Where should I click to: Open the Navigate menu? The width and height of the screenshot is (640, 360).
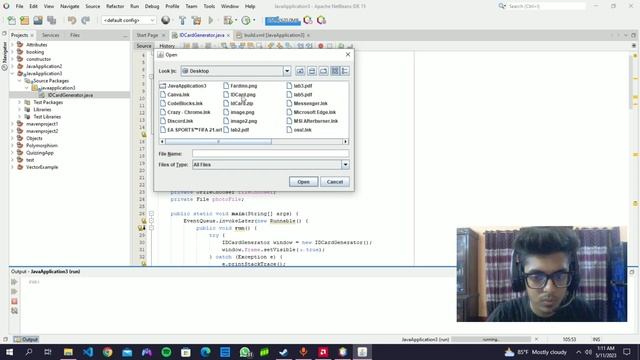pyautogui.click(x=69, y=7)
